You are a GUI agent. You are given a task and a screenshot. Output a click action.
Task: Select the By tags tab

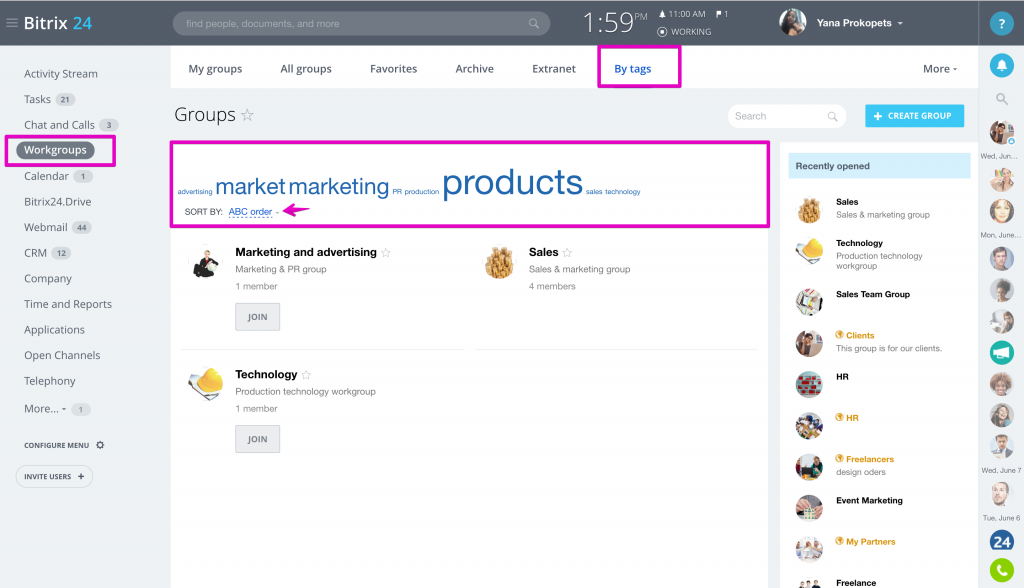(632, 69)
